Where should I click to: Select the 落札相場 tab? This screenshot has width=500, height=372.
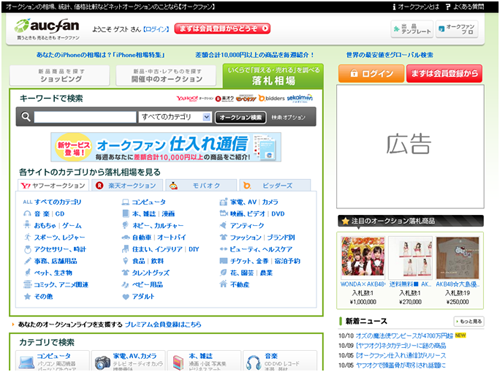[x=273, y=76]
